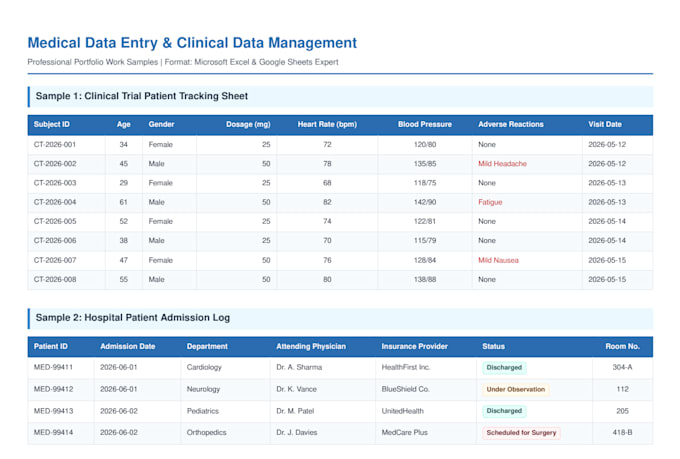Select heart rate value 72
Screen dimensions: 680x459
327,144
